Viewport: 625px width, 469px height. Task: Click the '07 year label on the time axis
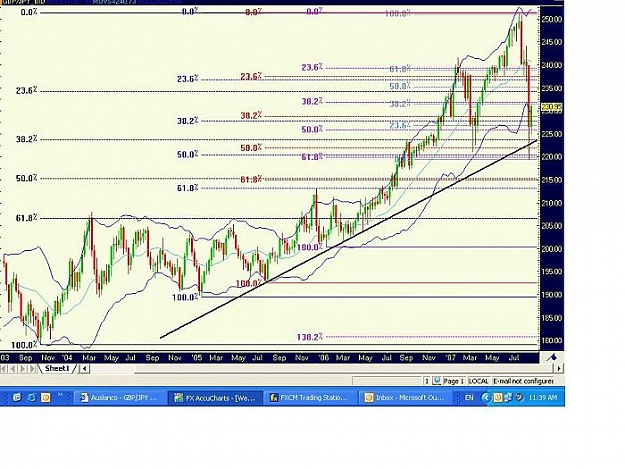tap(451, 357)
